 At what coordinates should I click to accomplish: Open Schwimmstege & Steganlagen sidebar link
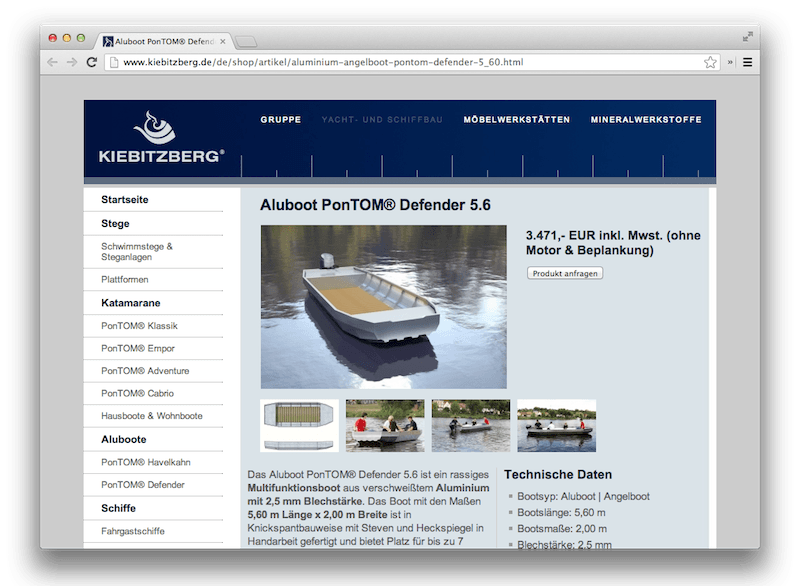pyautogui.click(x=137, y=251)
